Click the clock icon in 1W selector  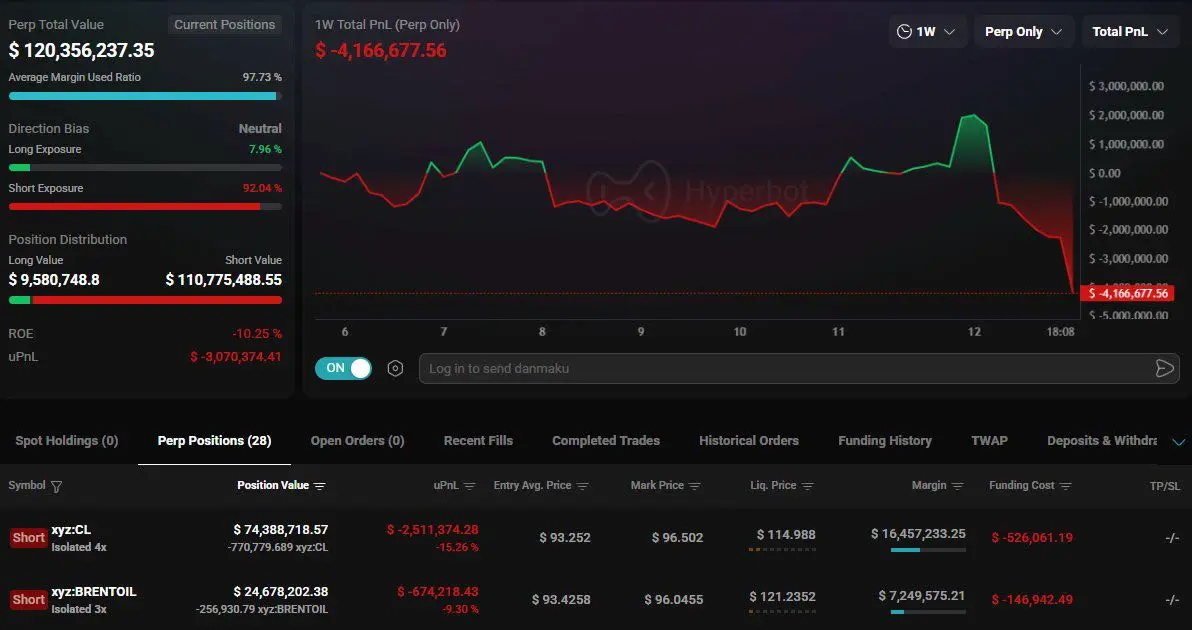904,32
